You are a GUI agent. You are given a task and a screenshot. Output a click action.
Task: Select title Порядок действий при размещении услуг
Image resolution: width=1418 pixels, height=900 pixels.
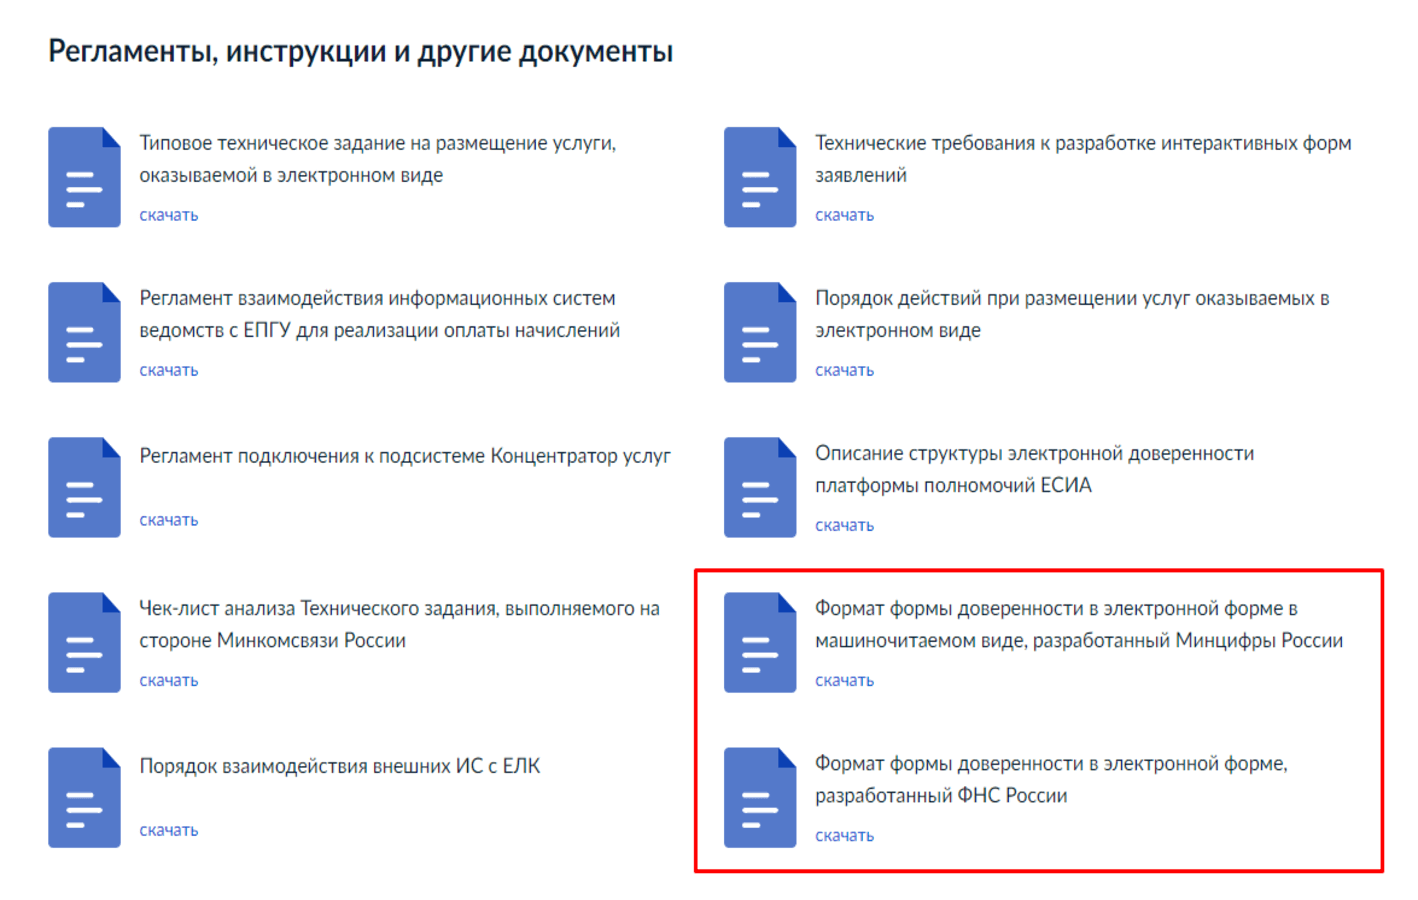click(1072, 314)
